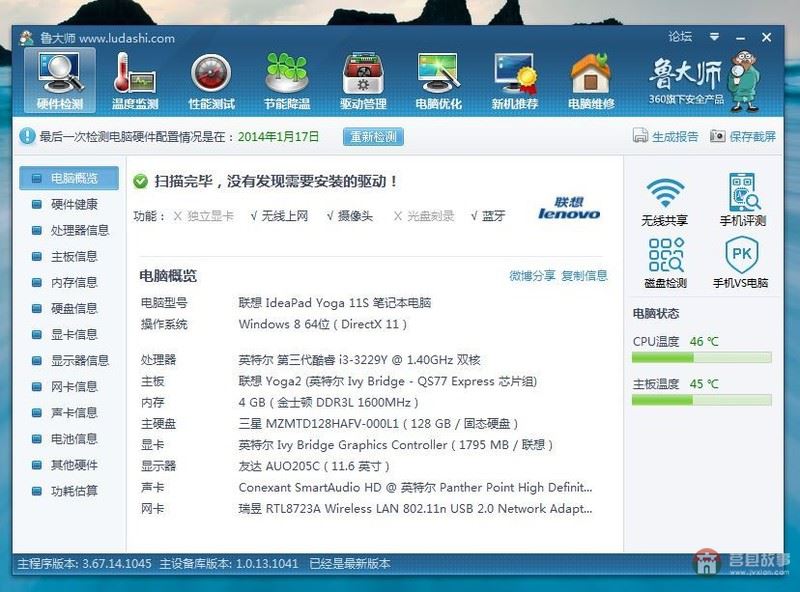This screenshot has width=800, height=592.
Task: Close the 鲁大师 window
Action: [766, 37]
